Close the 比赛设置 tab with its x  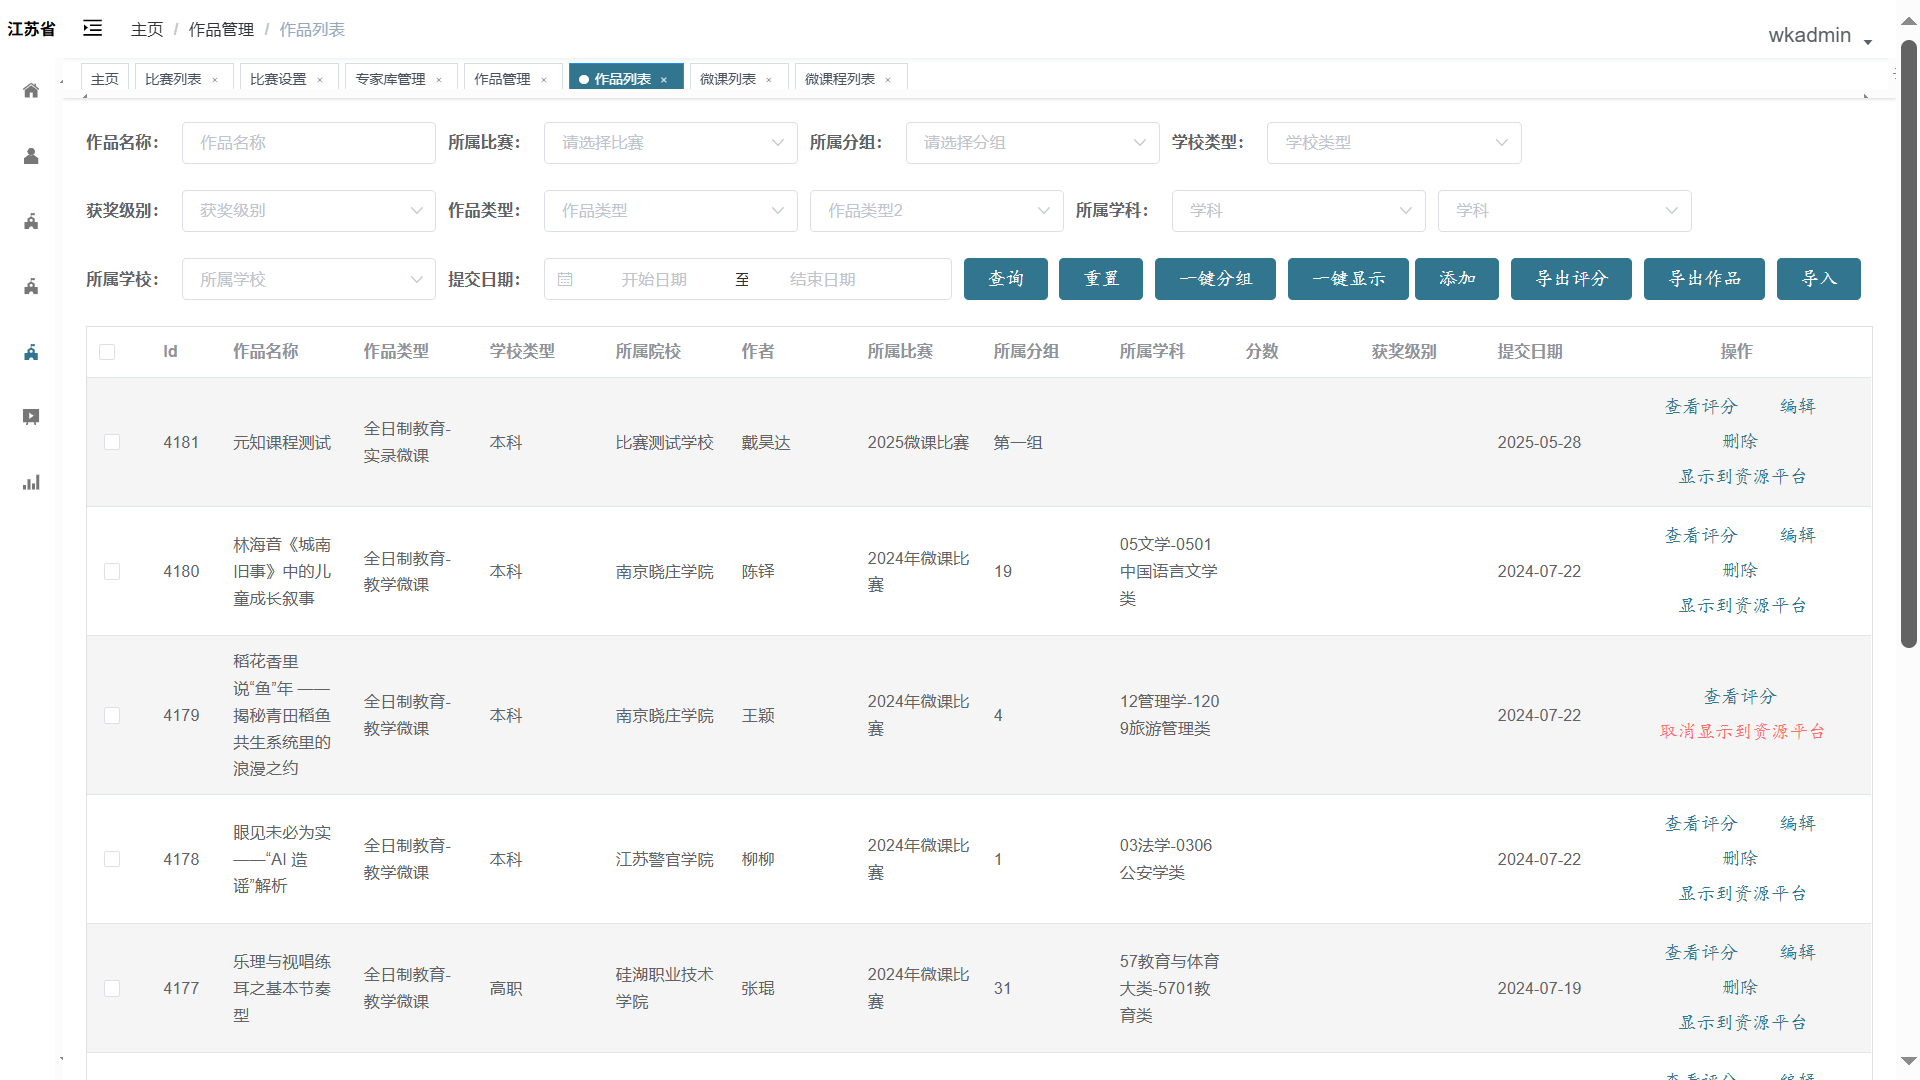coord(320,80)
